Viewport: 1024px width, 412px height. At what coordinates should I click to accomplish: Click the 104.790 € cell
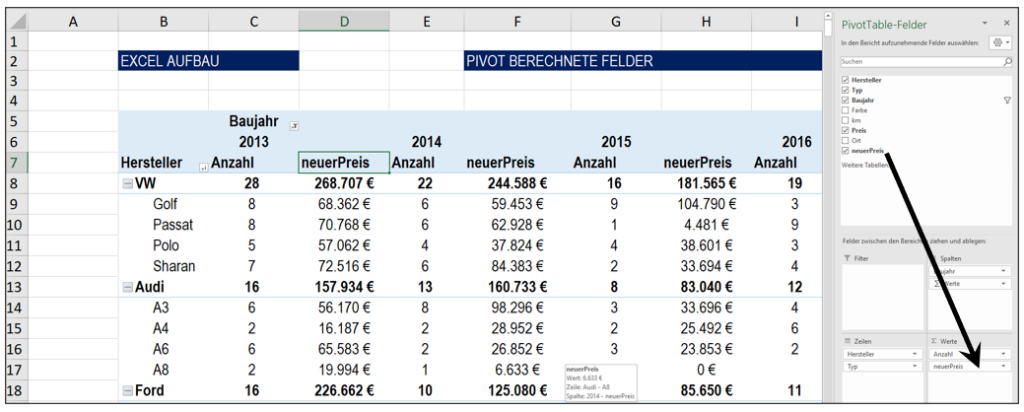(x=706, y=205)
